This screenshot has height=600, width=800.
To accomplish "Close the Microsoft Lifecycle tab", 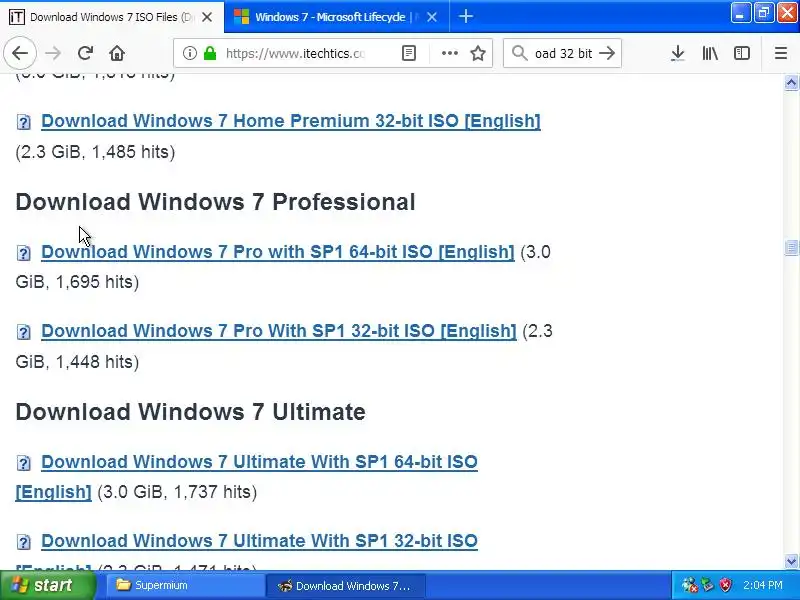I will [x=432, y=17].
